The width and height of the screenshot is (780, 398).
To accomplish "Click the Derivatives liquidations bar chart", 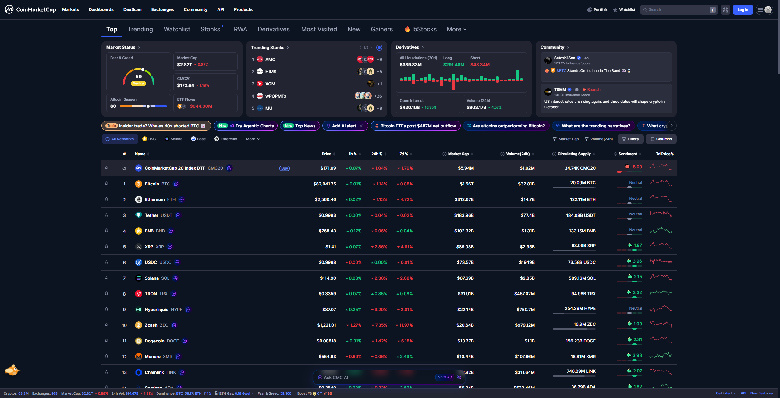I will tap(461, 80).
